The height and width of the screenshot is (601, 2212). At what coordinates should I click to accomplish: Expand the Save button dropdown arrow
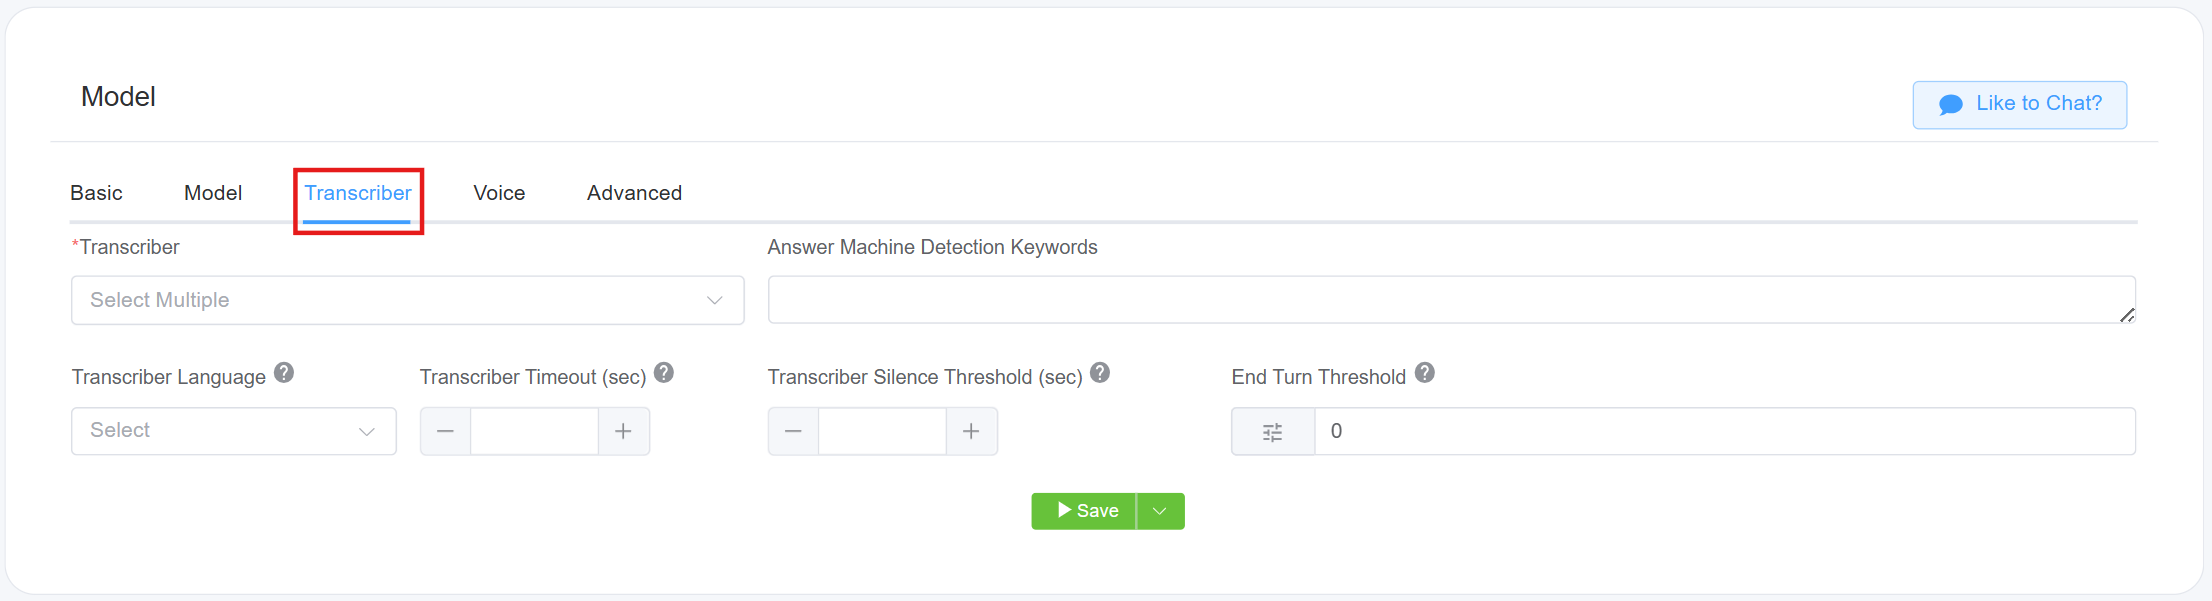[x=1160, y=511]
